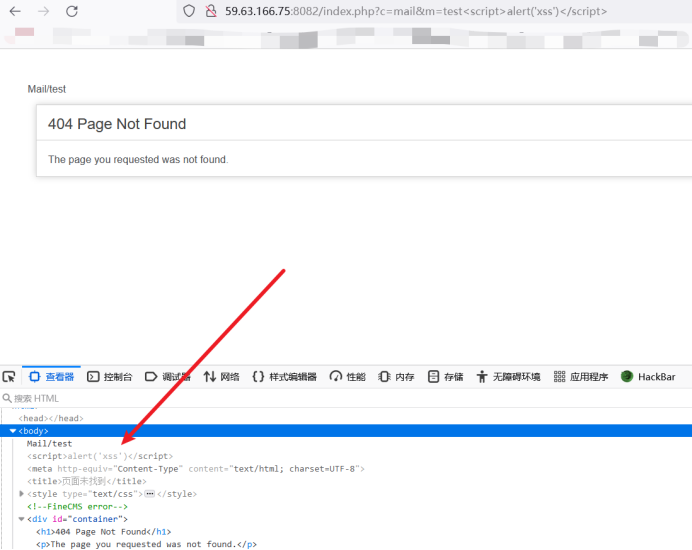Open the HackBar tab
Viewport: 692px width, 550px height.
[649, 377]
